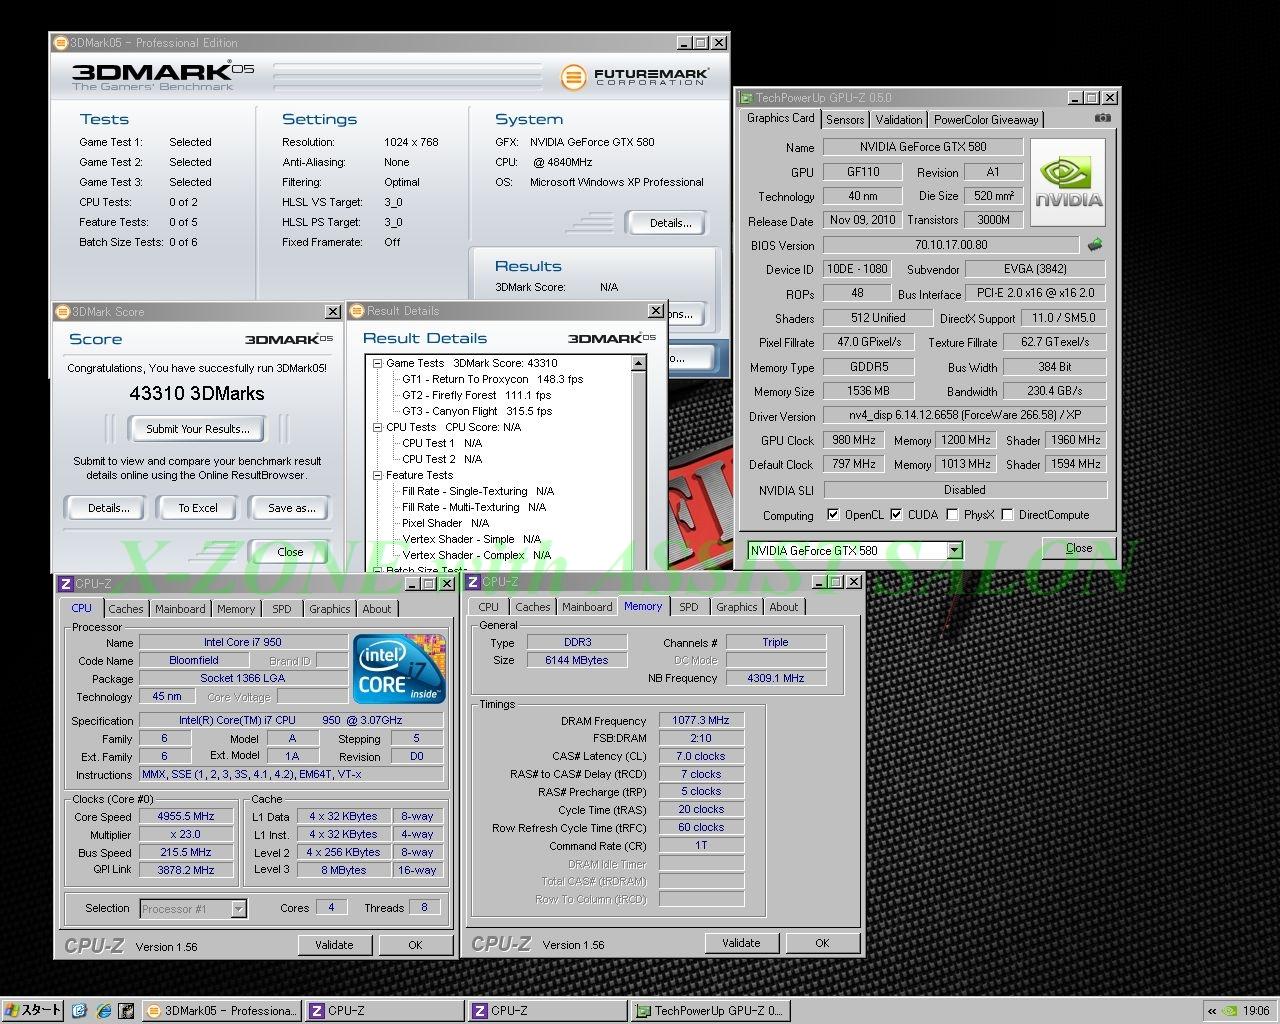This screenshot has width=1280, height=1024.
Task: Click Validate in the left CPU-Z window
Action: (334, 945)
